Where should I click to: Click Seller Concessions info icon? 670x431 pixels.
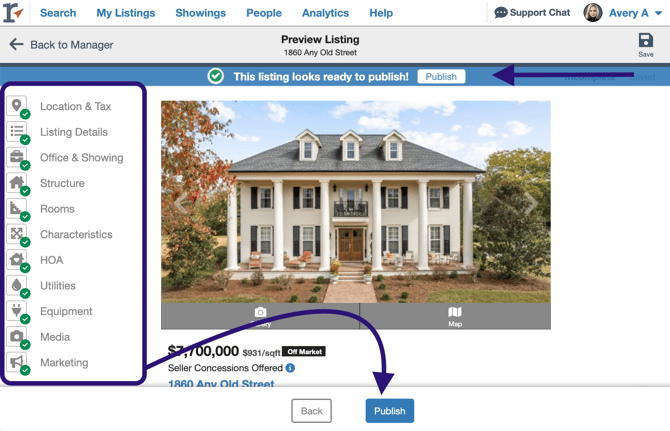[290, 368]
